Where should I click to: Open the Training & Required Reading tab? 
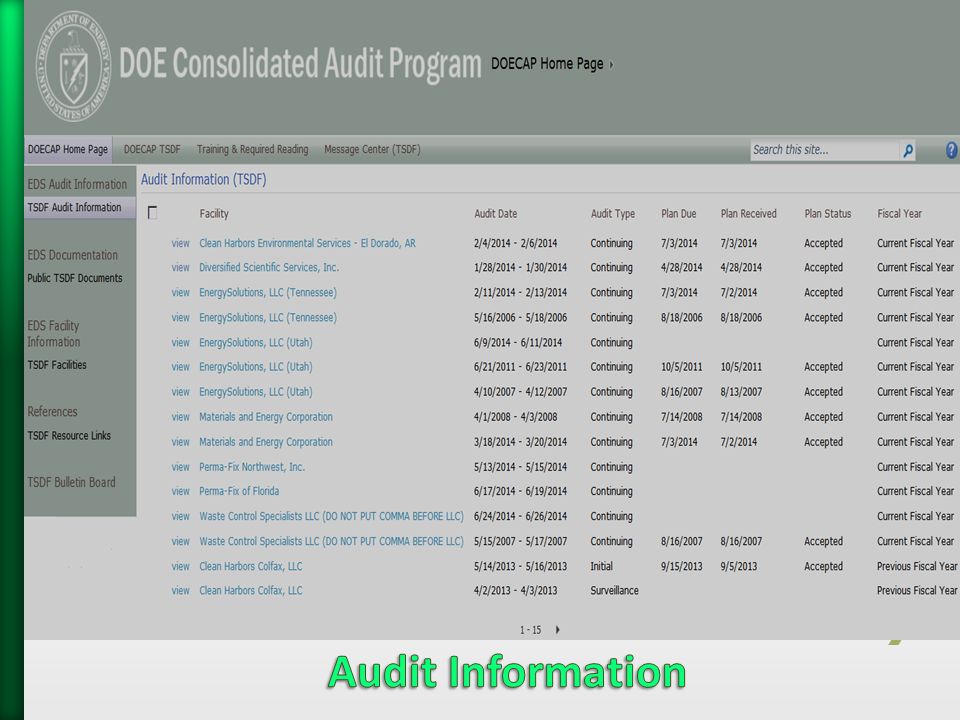pos(252,149)
